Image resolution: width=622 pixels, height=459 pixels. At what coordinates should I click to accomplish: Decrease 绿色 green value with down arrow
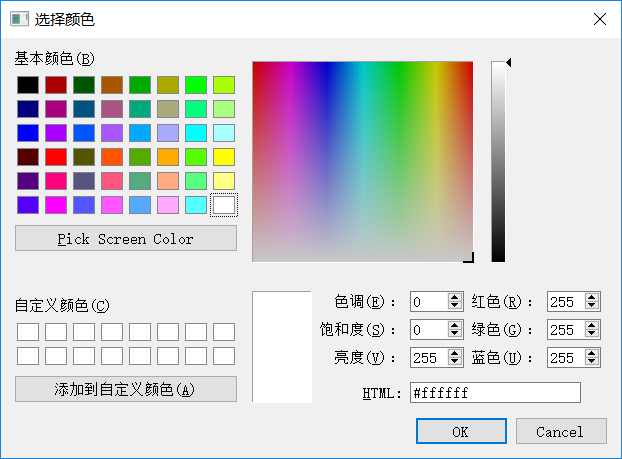[591, 334]
